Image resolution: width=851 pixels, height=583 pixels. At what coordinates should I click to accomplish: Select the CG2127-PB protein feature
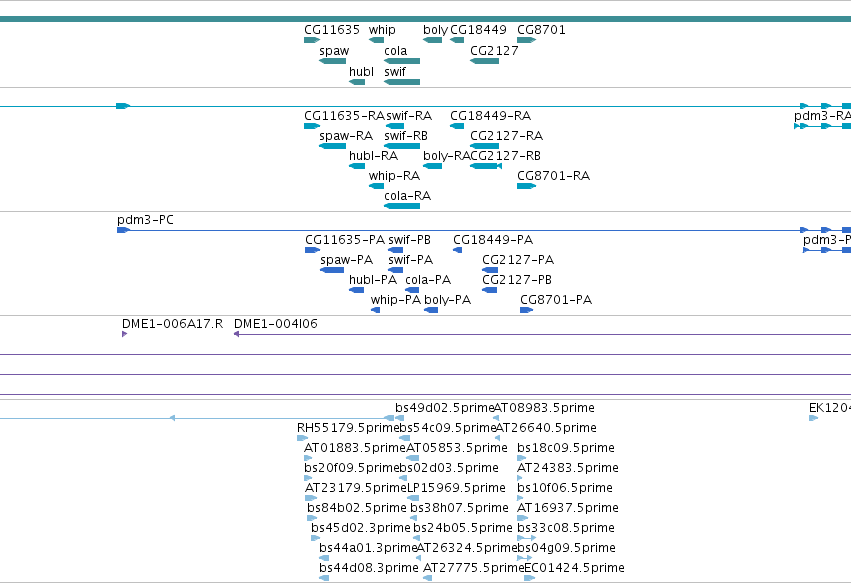[490, 290]
